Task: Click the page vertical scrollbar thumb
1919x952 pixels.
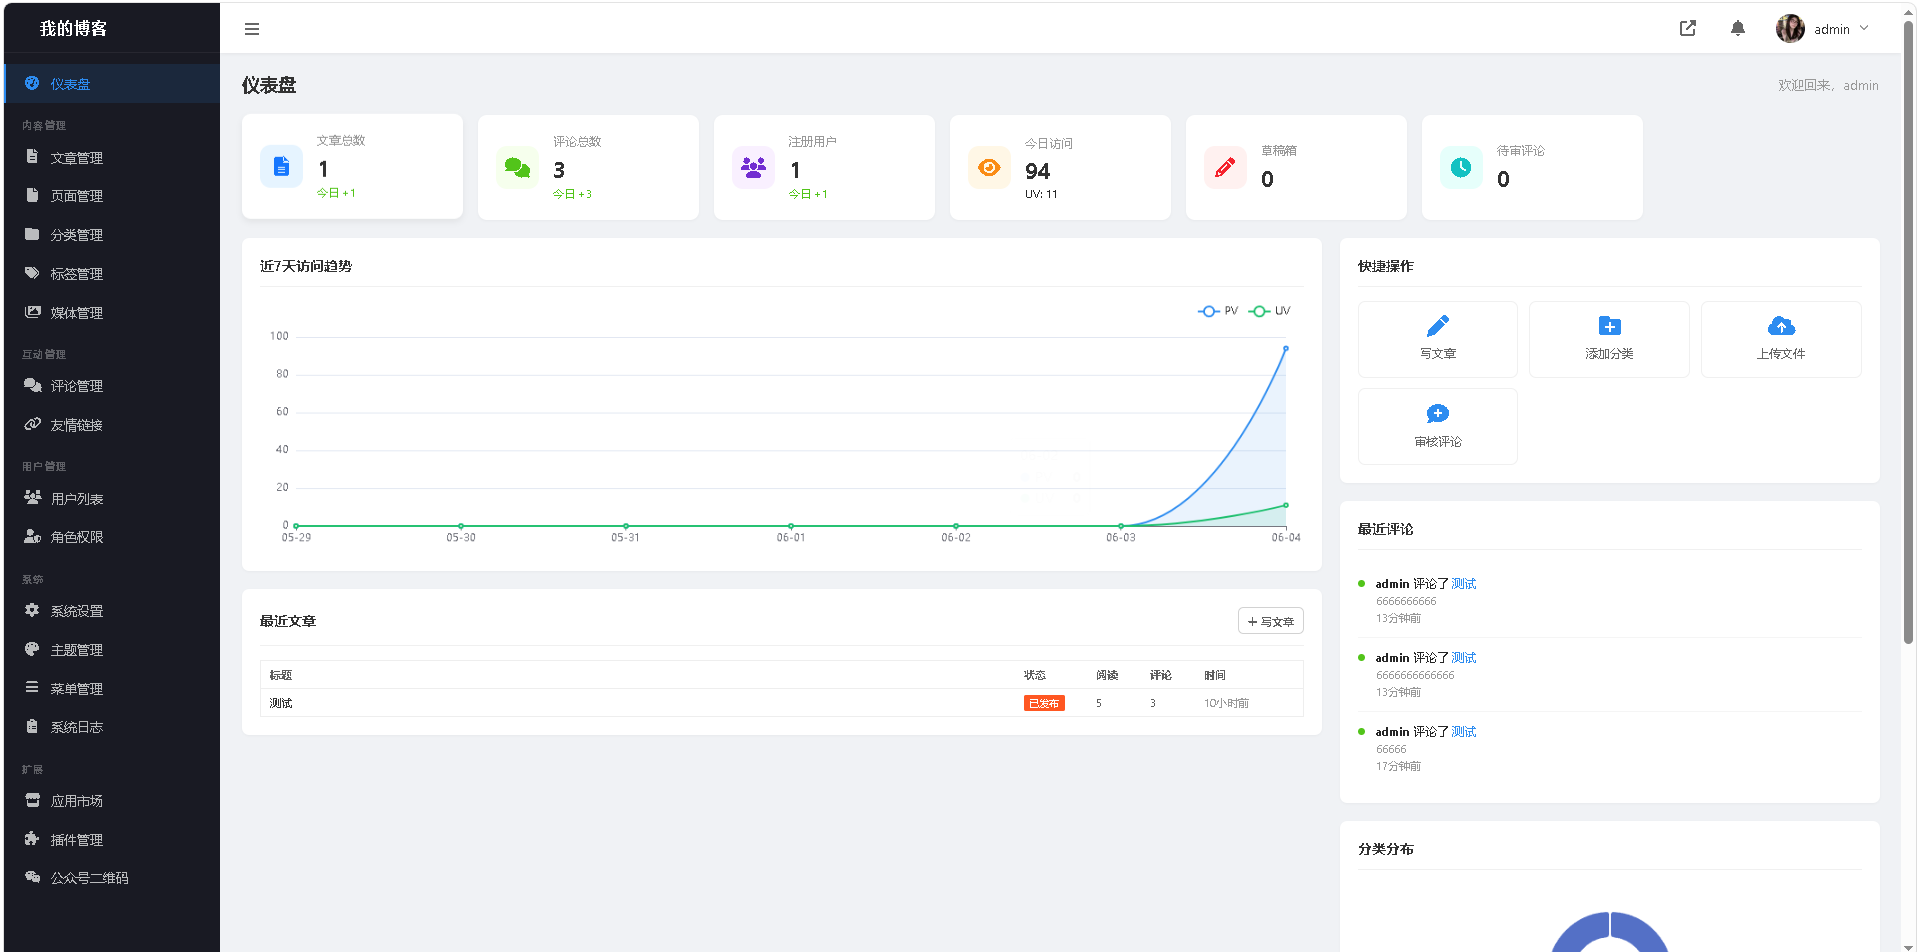Action: (x=1909, y=330)
